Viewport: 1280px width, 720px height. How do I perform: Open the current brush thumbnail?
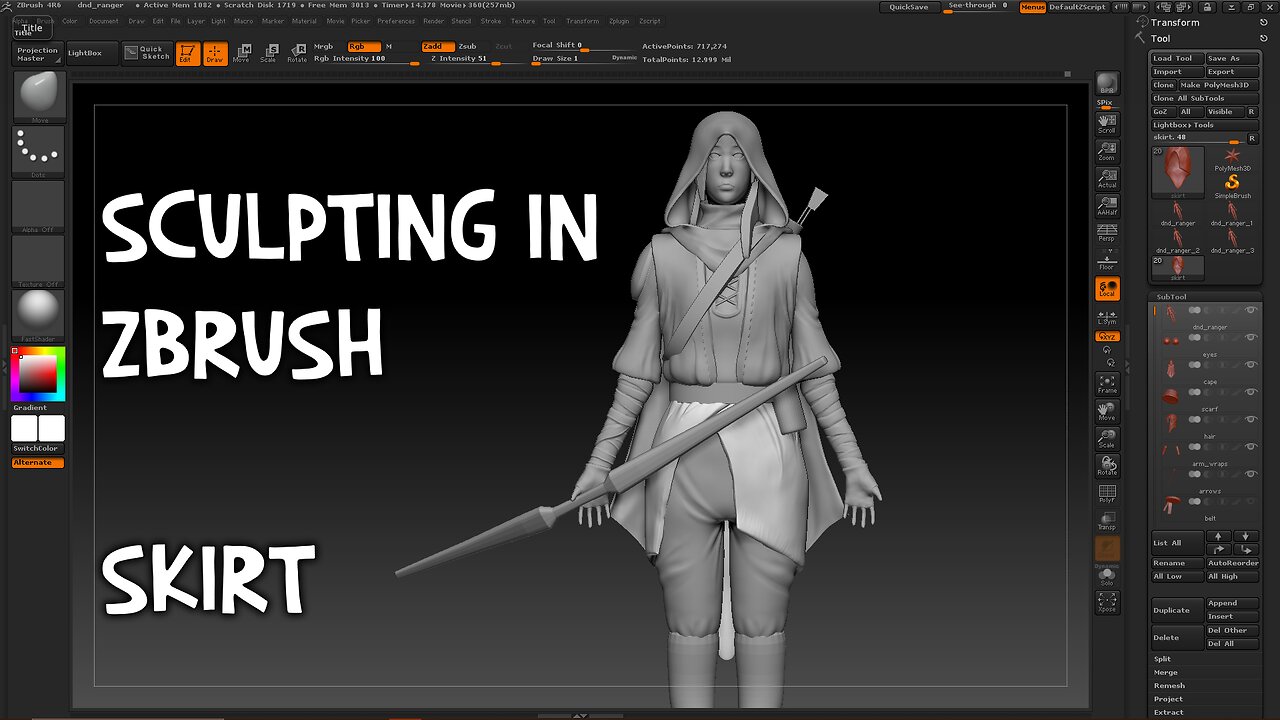click(38, 97)
